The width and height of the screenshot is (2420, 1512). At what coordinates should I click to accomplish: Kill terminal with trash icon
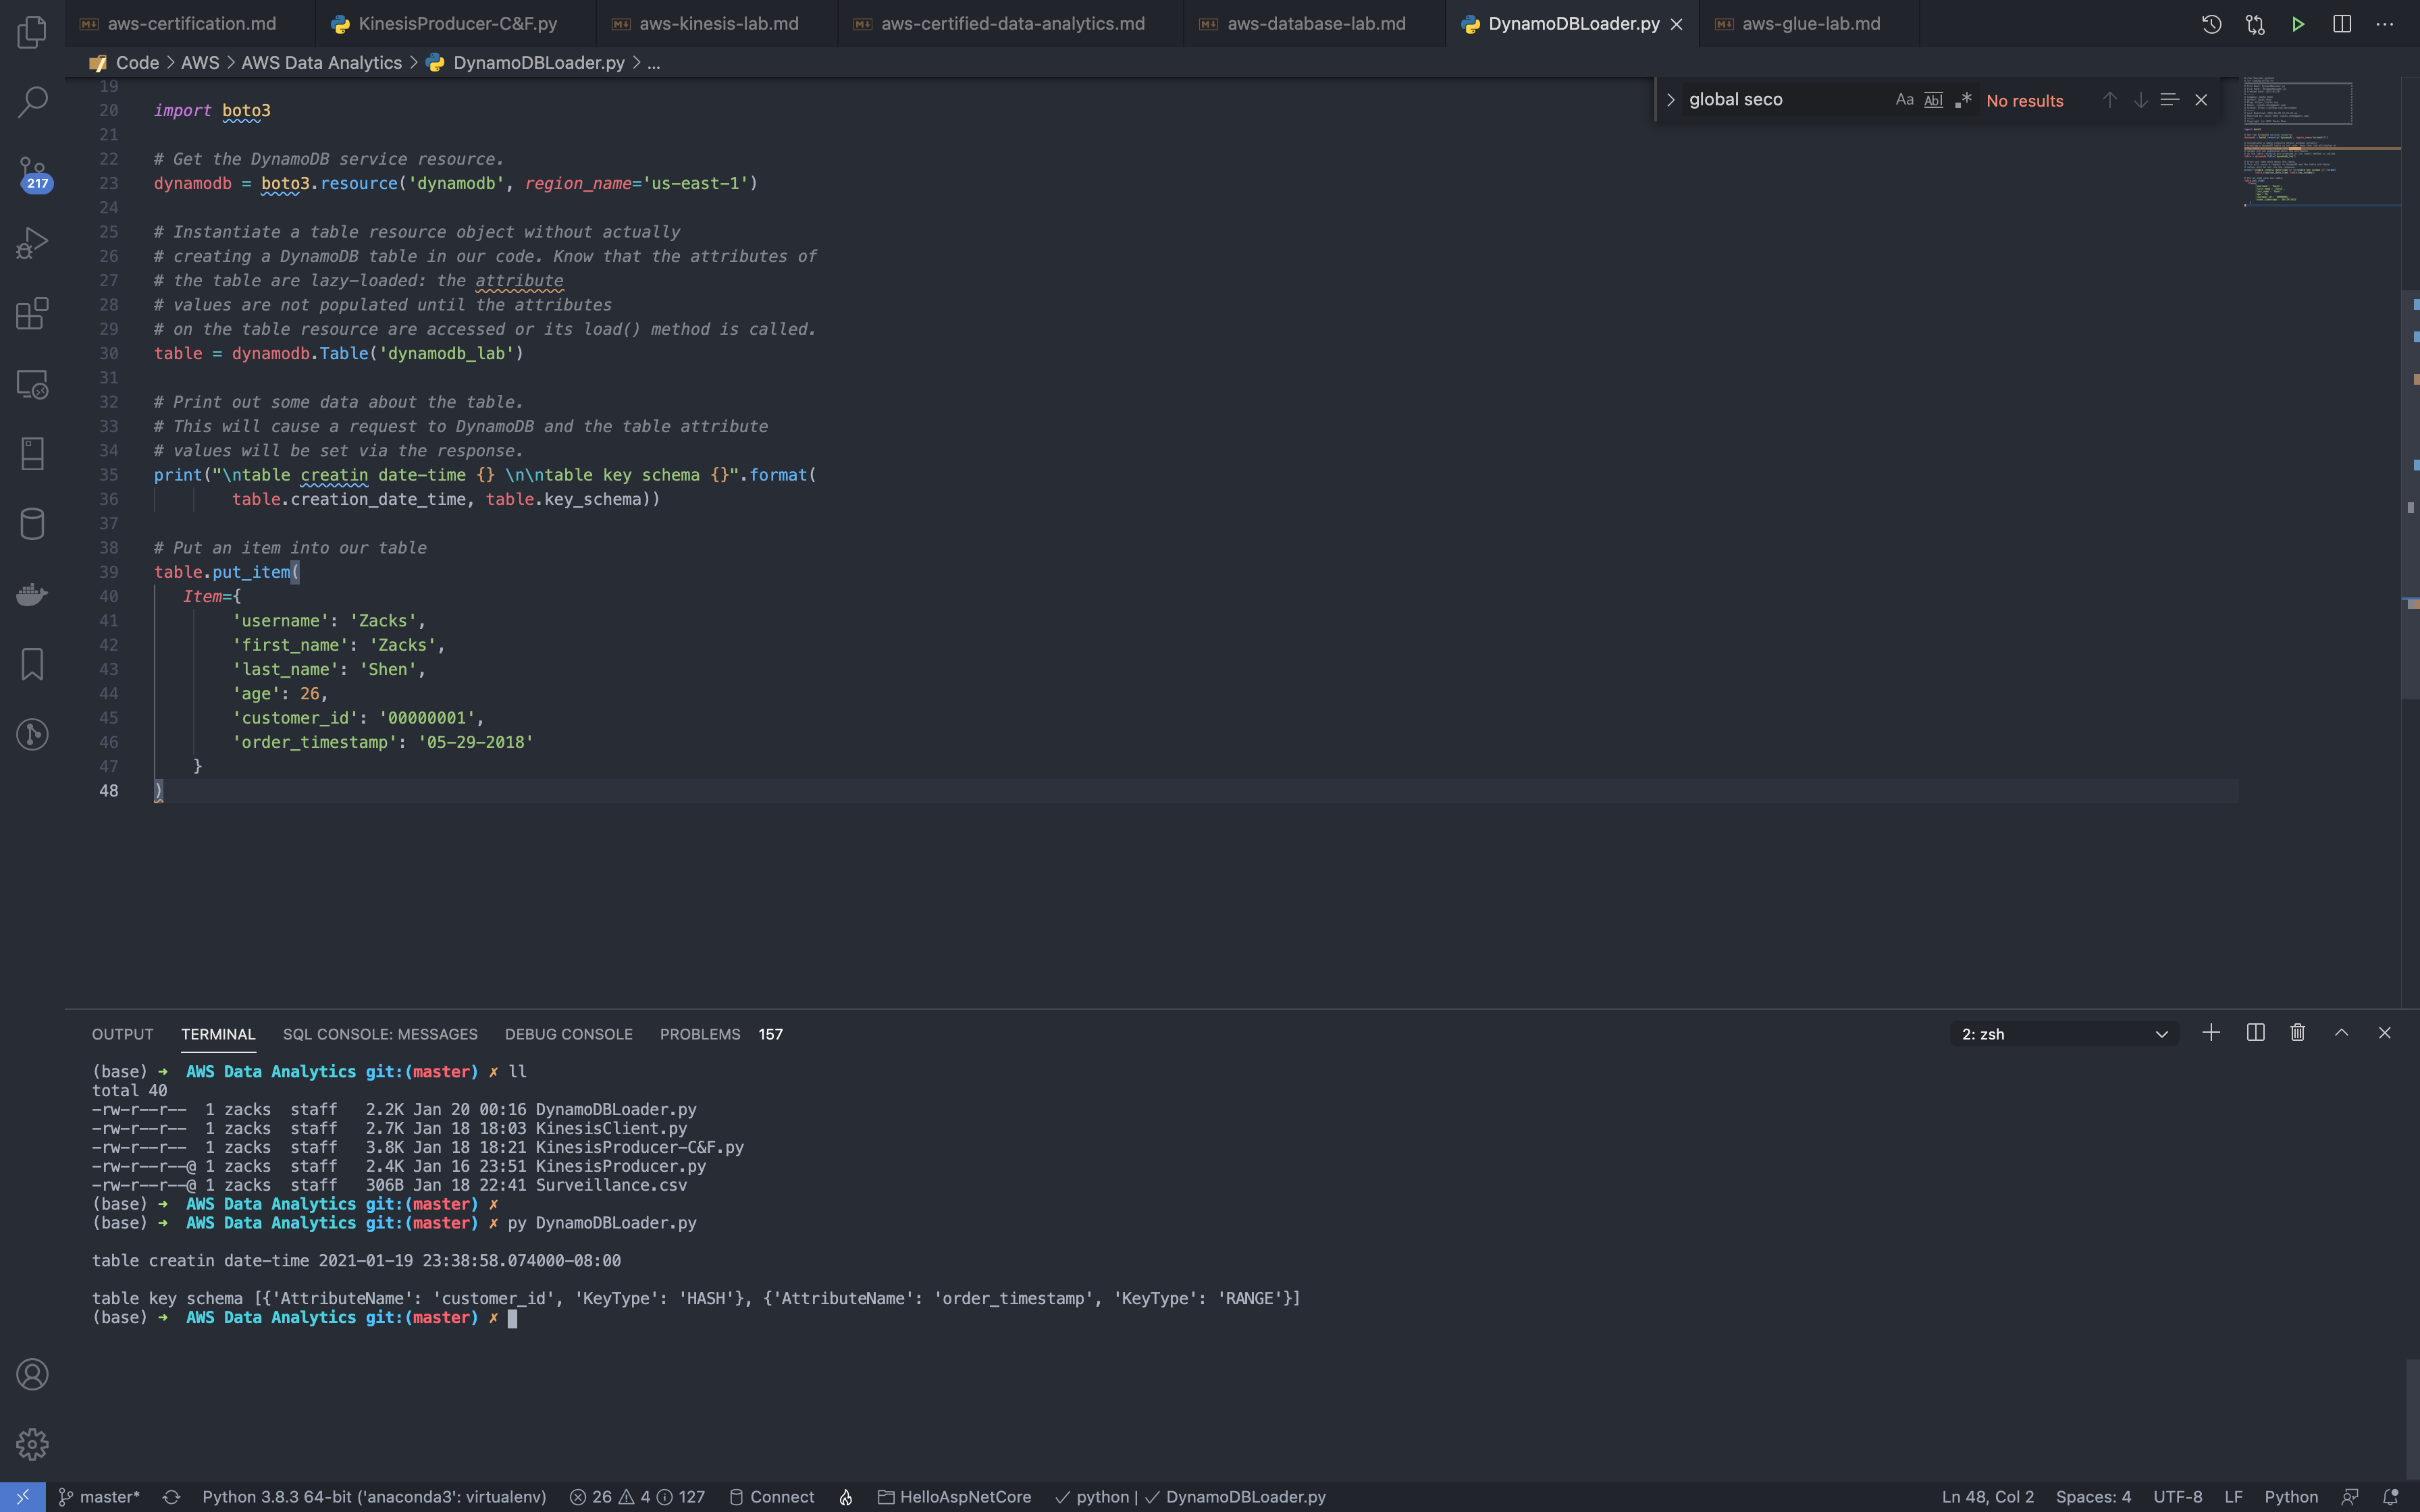tap(2297, 1033)
